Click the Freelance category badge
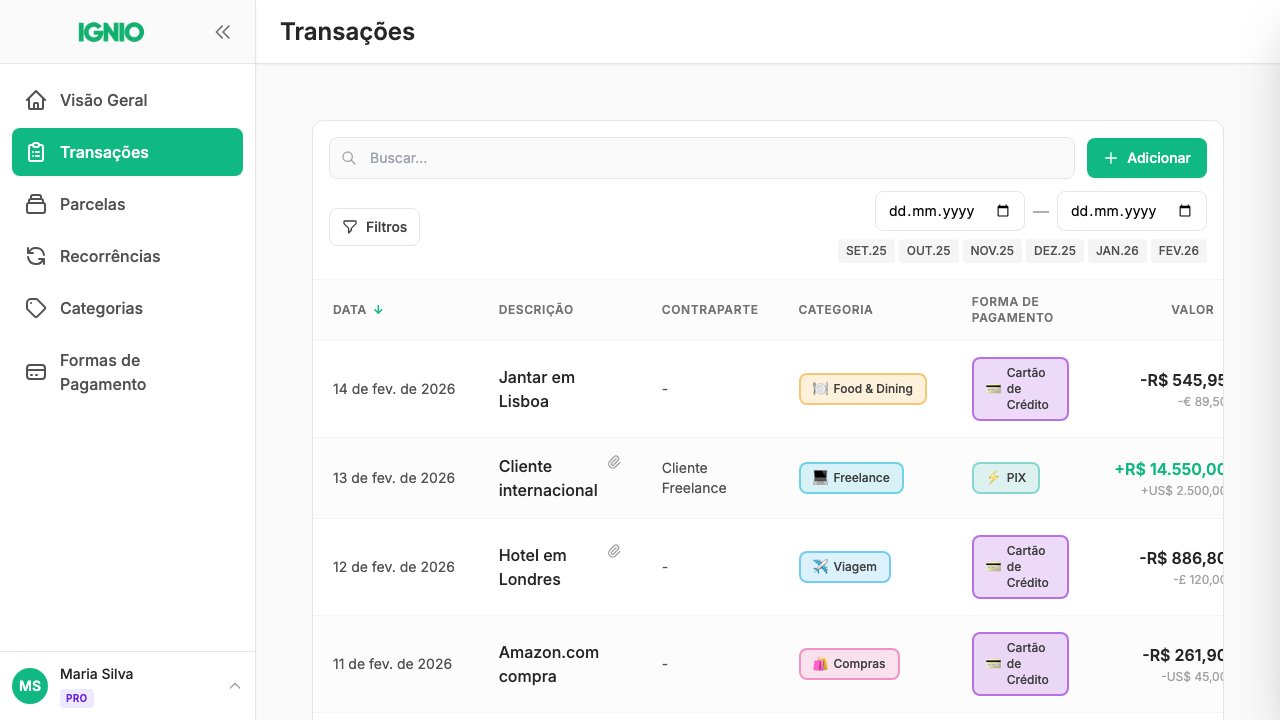The height and width of the screenshot is (720, 1280). tap(851, 478)
